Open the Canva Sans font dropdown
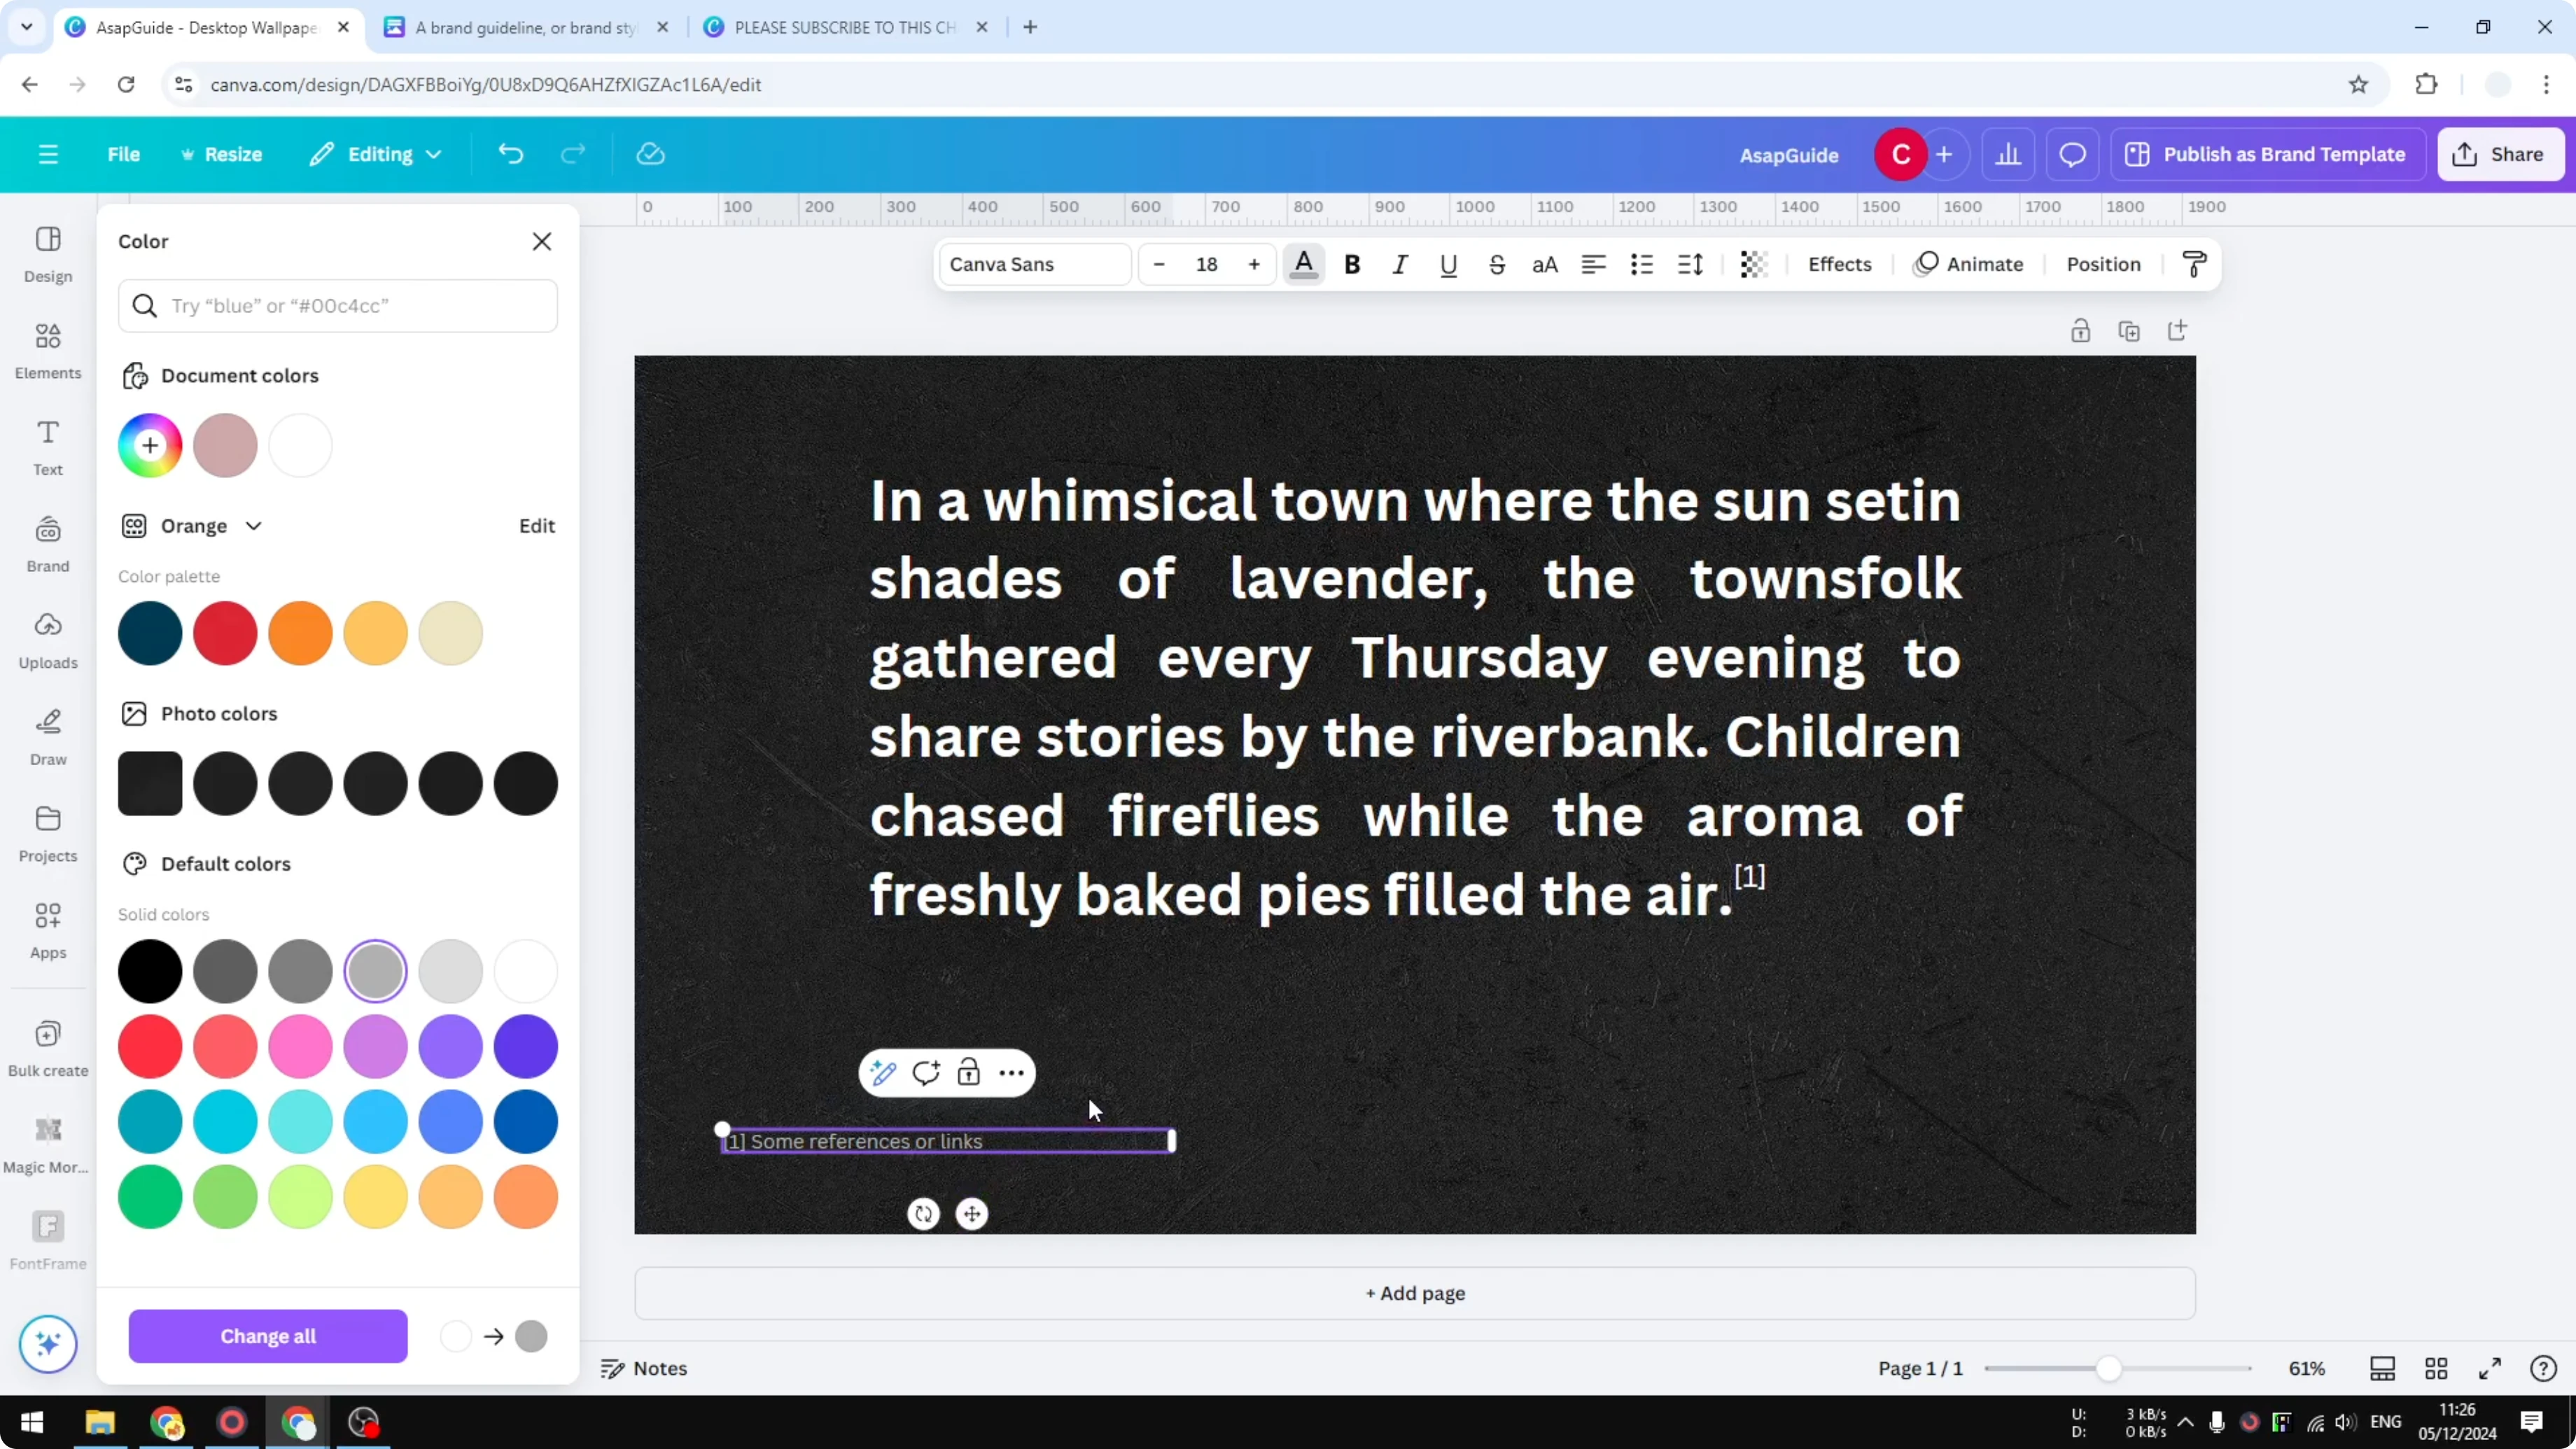The width and height of the screenshot is (2576, 1449). [1033, 264]
